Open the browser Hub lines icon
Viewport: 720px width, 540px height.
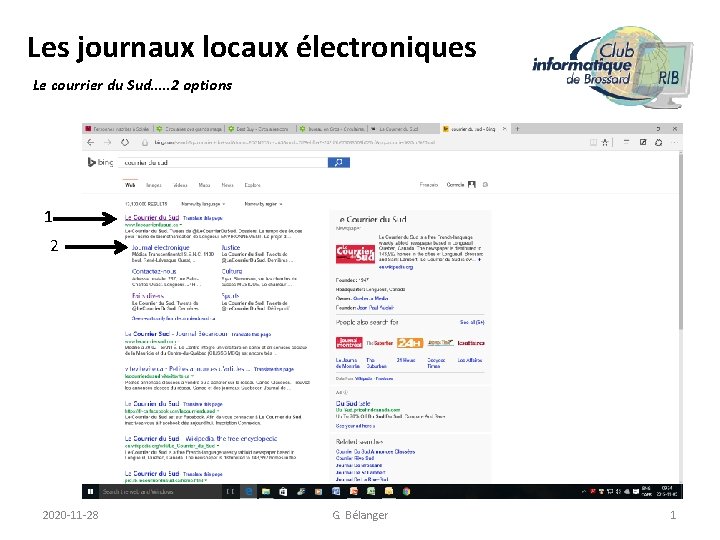point(626,142)
